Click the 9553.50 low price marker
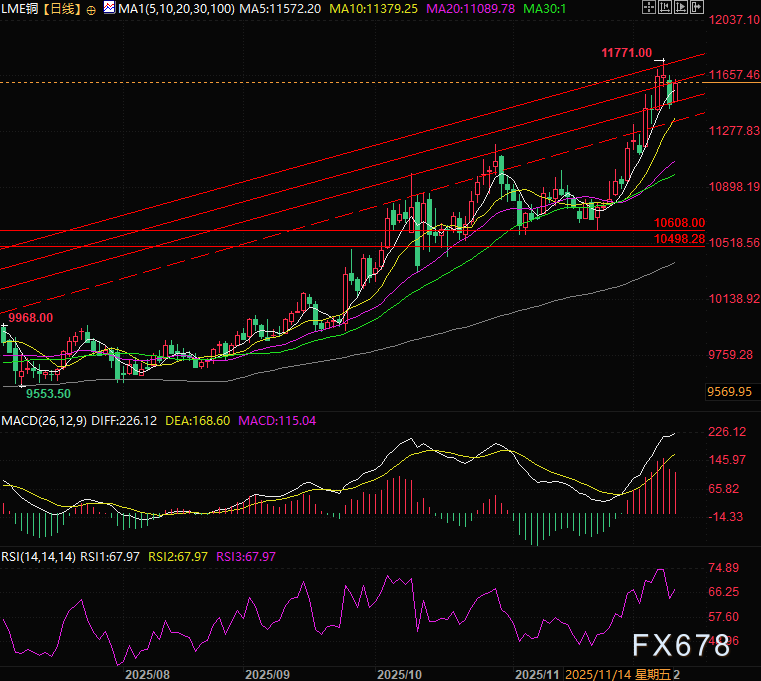This screenshot has width=761, height=681. click(x=47, y=393)
